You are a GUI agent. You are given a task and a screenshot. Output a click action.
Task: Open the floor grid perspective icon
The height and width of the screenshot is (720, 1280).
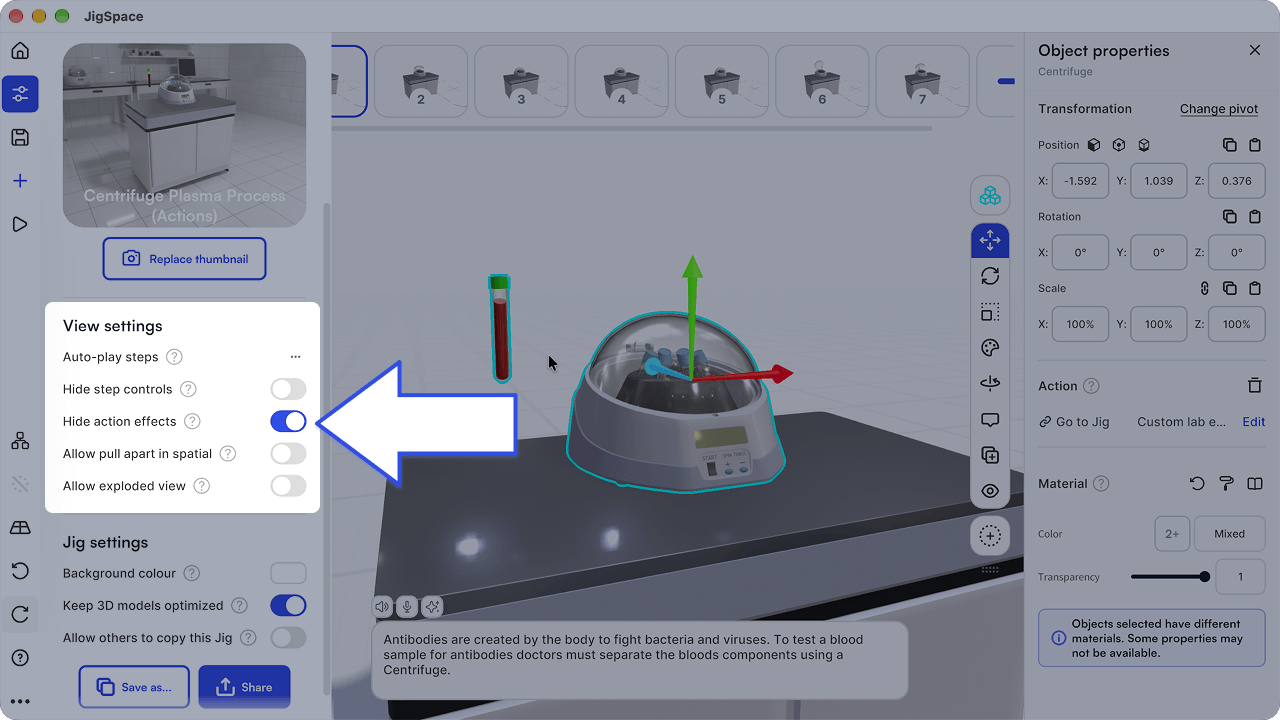tap(20, 528)
